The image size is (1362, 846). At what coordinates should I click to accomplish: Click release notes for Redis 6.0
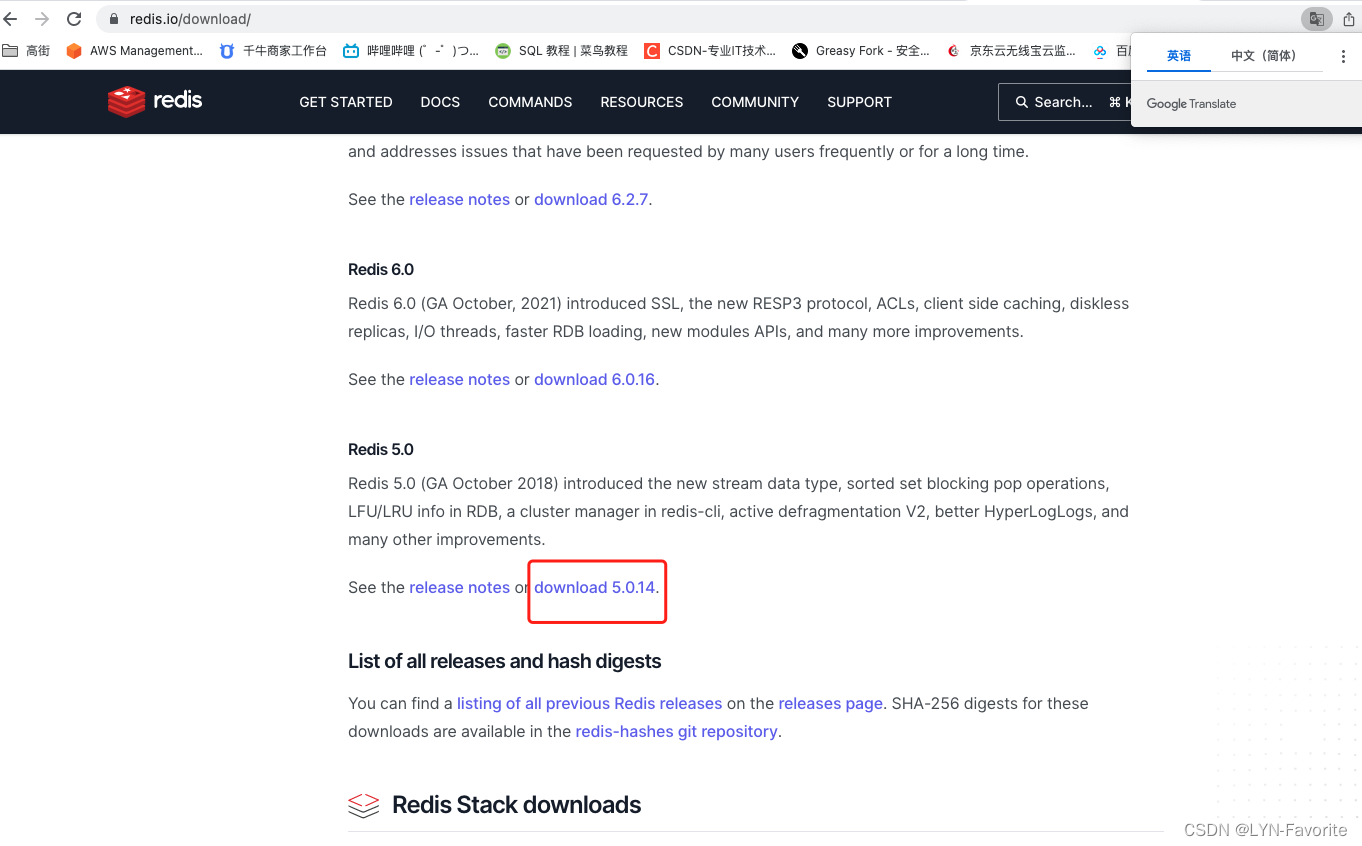click(459, 379)
